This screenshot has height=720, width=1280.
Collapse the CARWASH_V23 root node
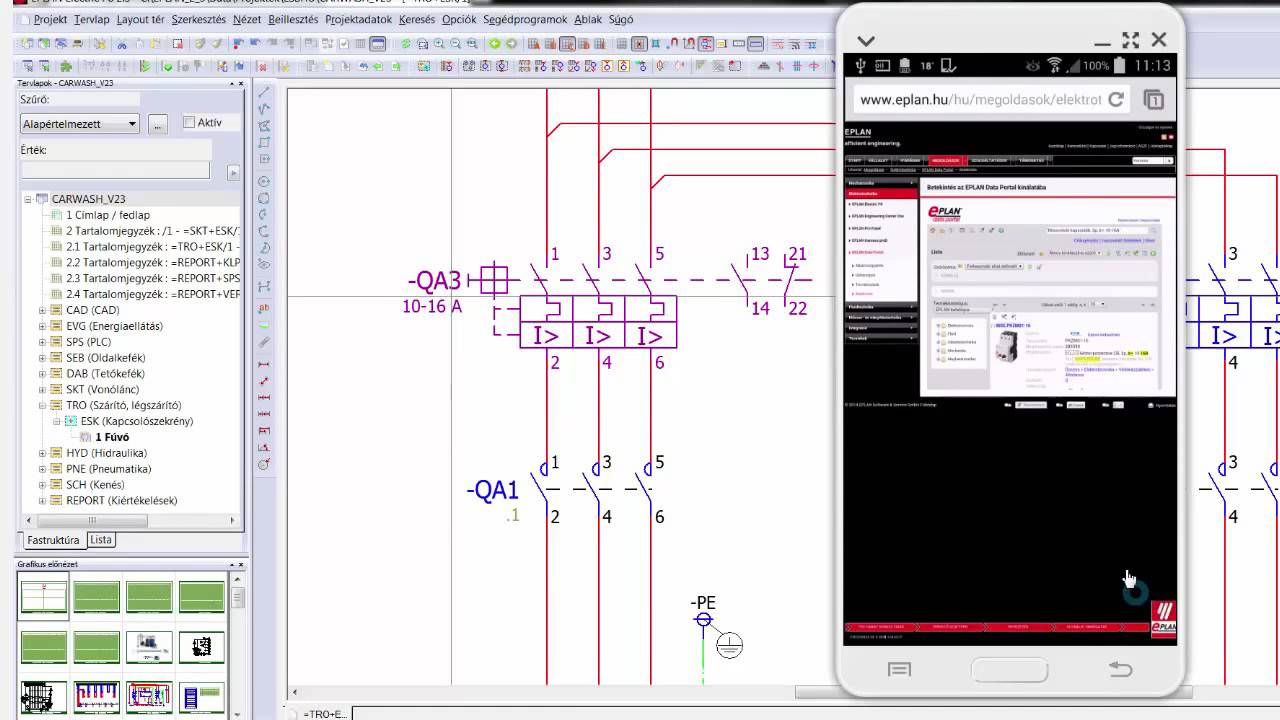28,199
